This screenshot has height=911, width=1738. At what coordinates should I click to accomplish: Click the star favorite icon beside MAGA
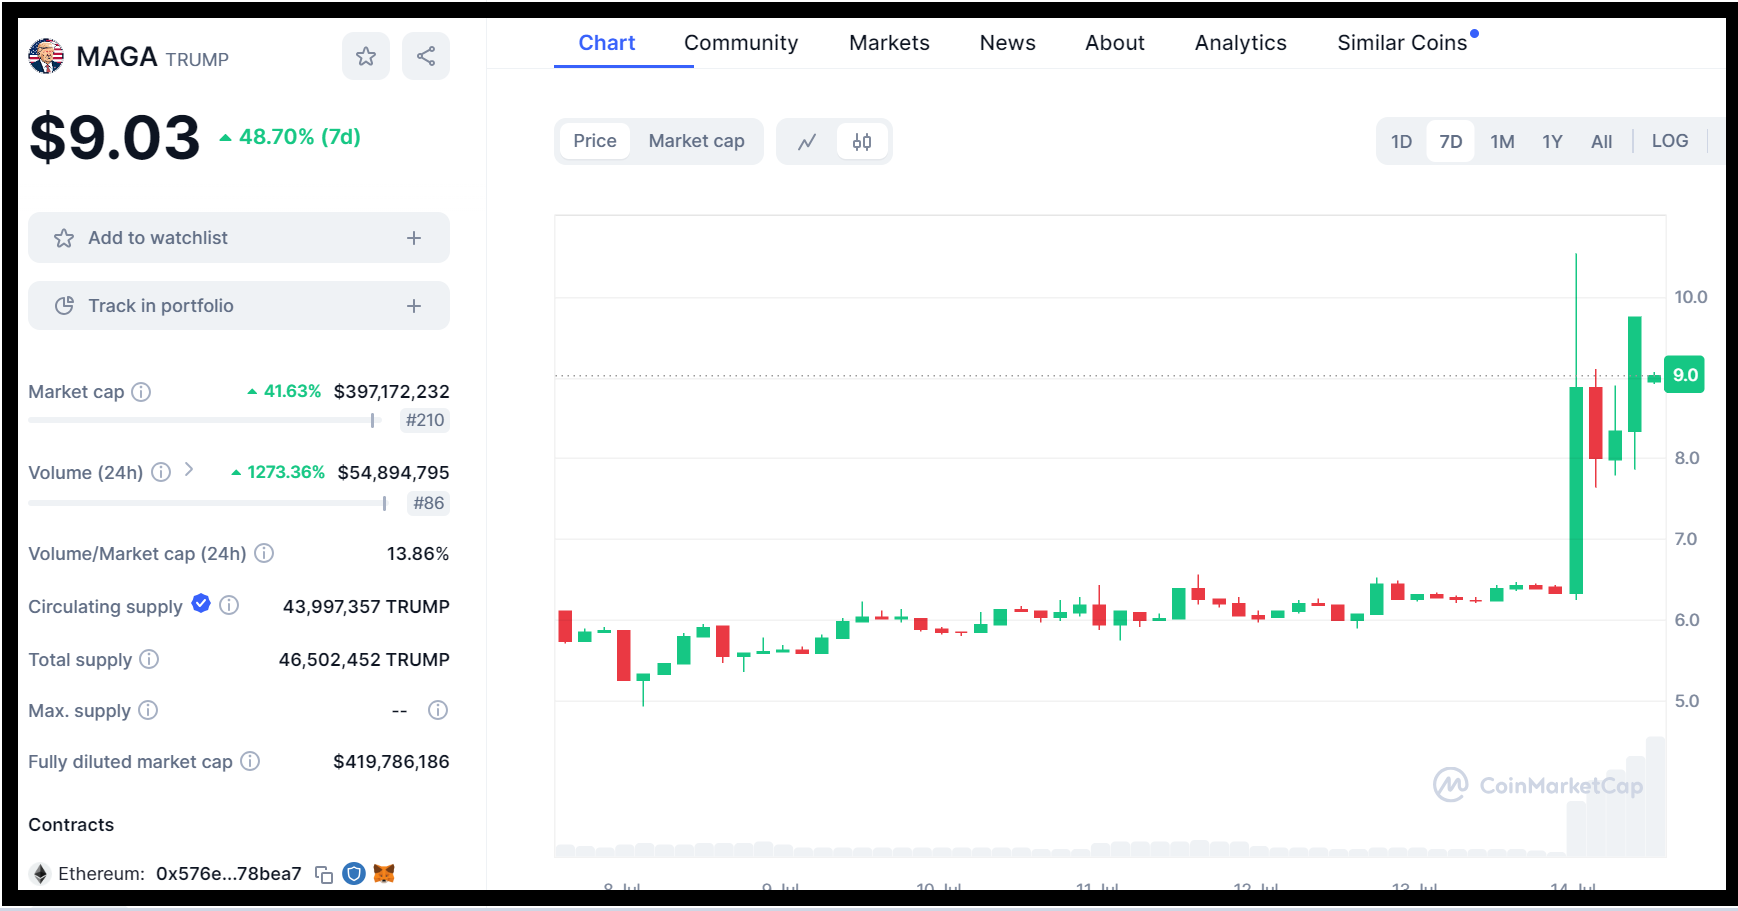(366, 56)
